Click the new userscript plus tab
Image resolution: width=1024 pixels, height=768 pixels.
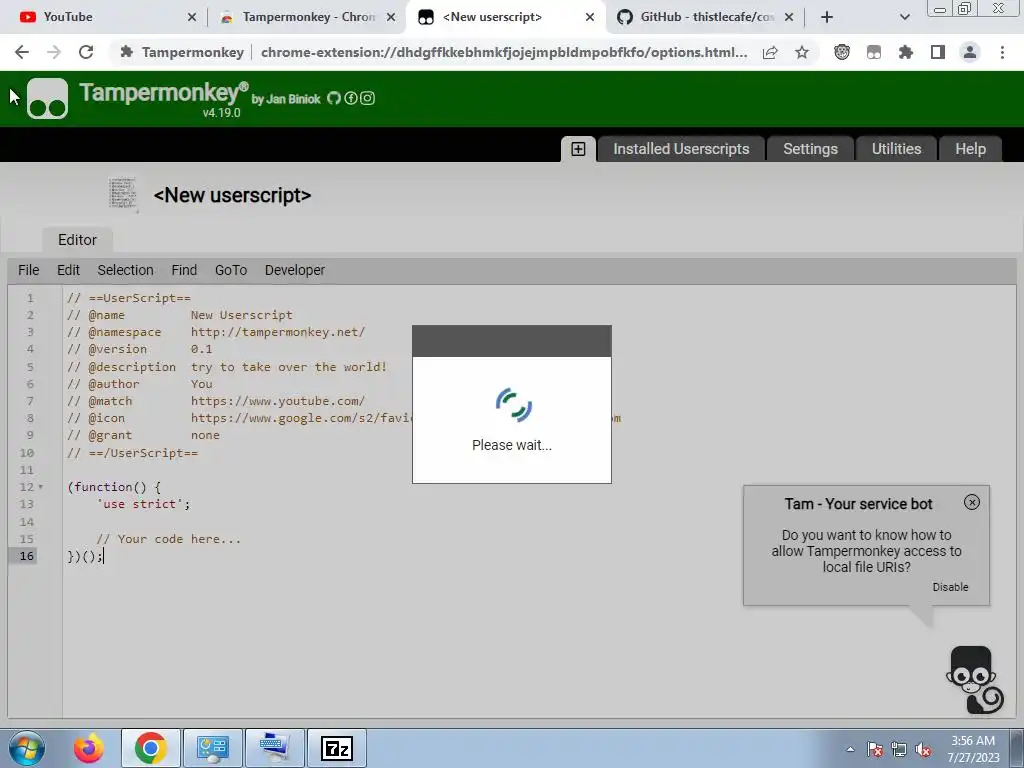click(578, 149)
